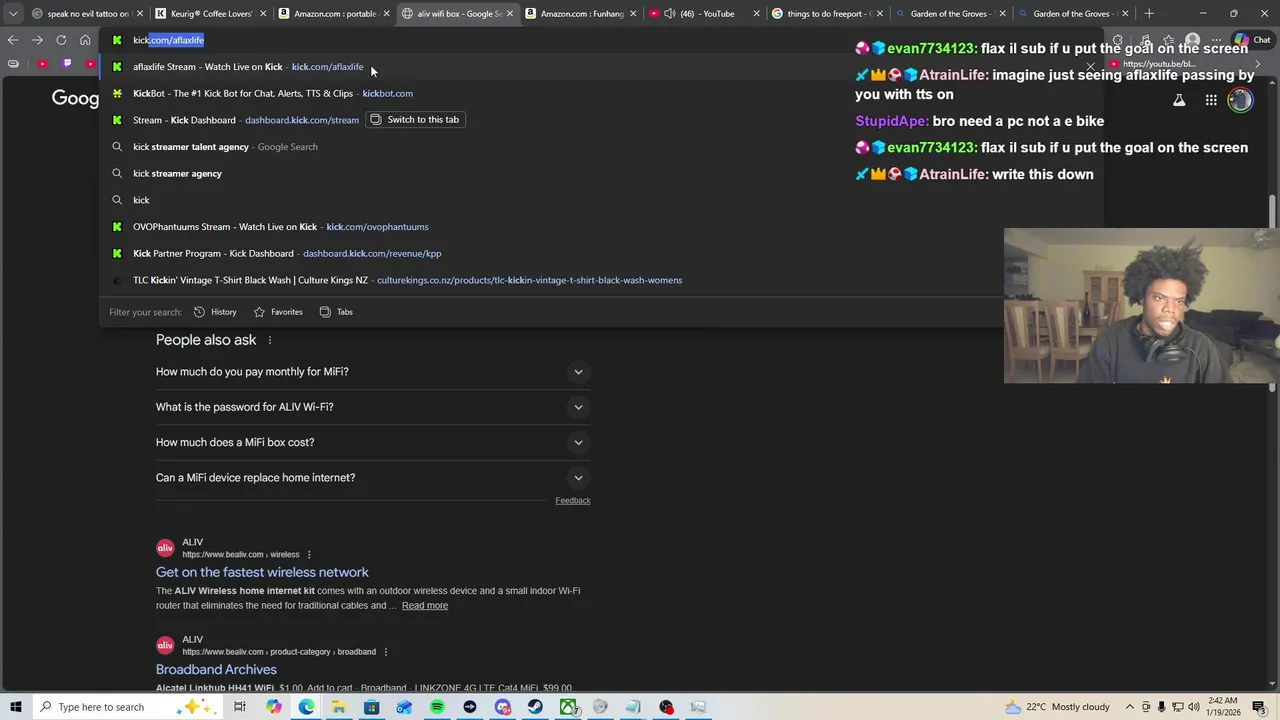This screenshot has width=1280, height=720.
Task: Reload the current page
Action: [x=61, y=40]
